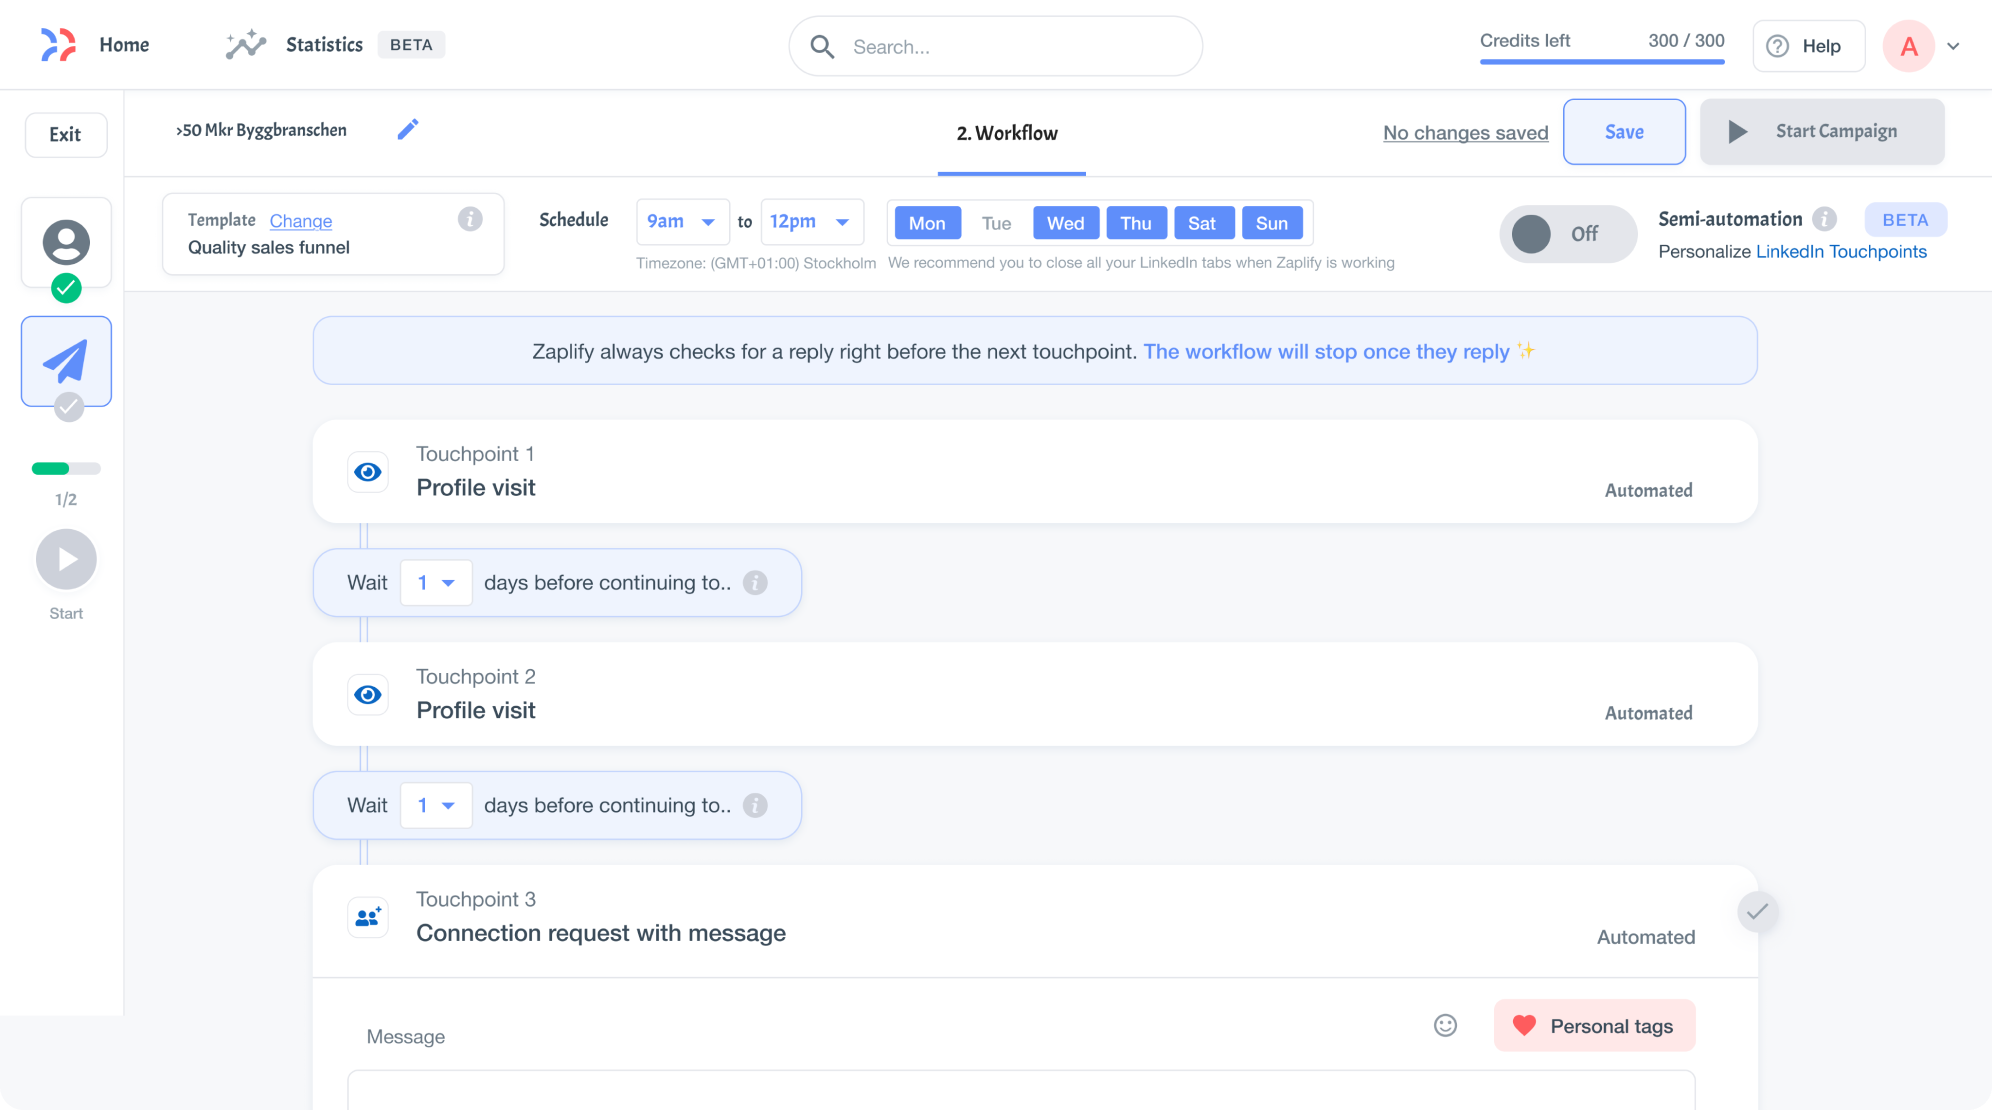Screen dimensions: 1992x1110
Task: Toggle Semi-automation switch on
Action: 1567,233
